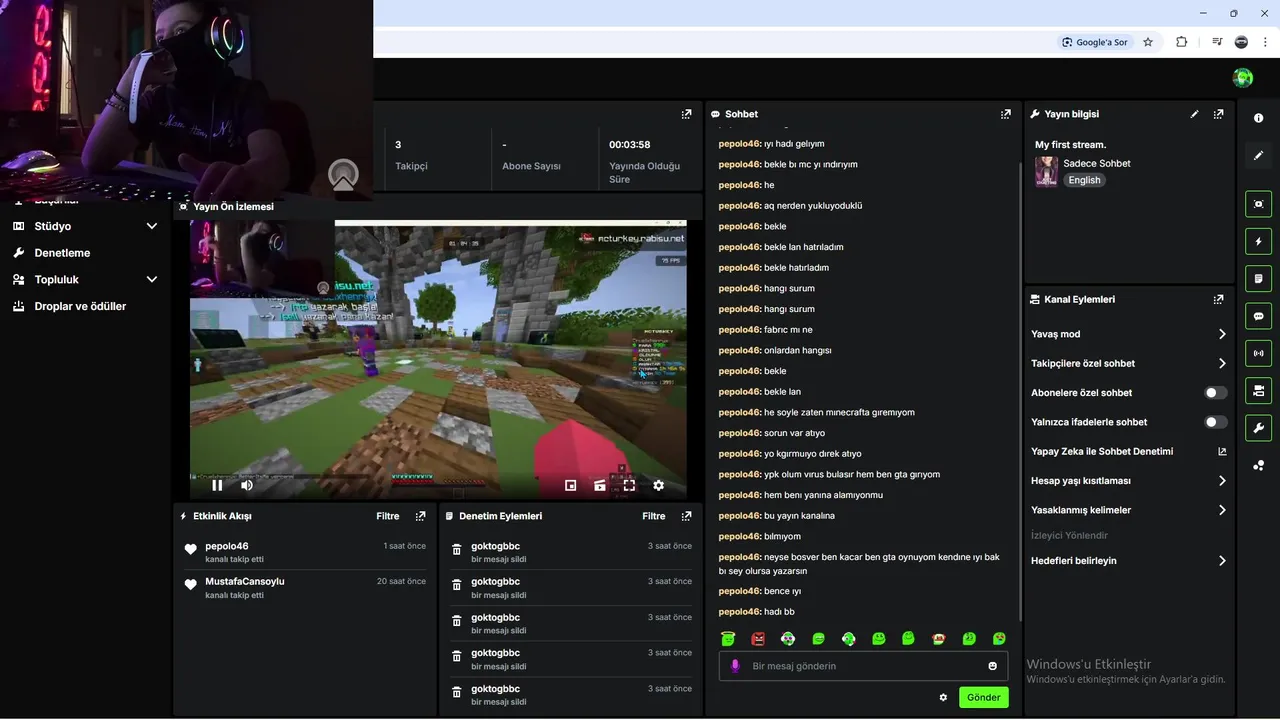Click the chat bubble quick-action icon
The width and height of the screenshot is (1280, 720).
(1258, 316)
